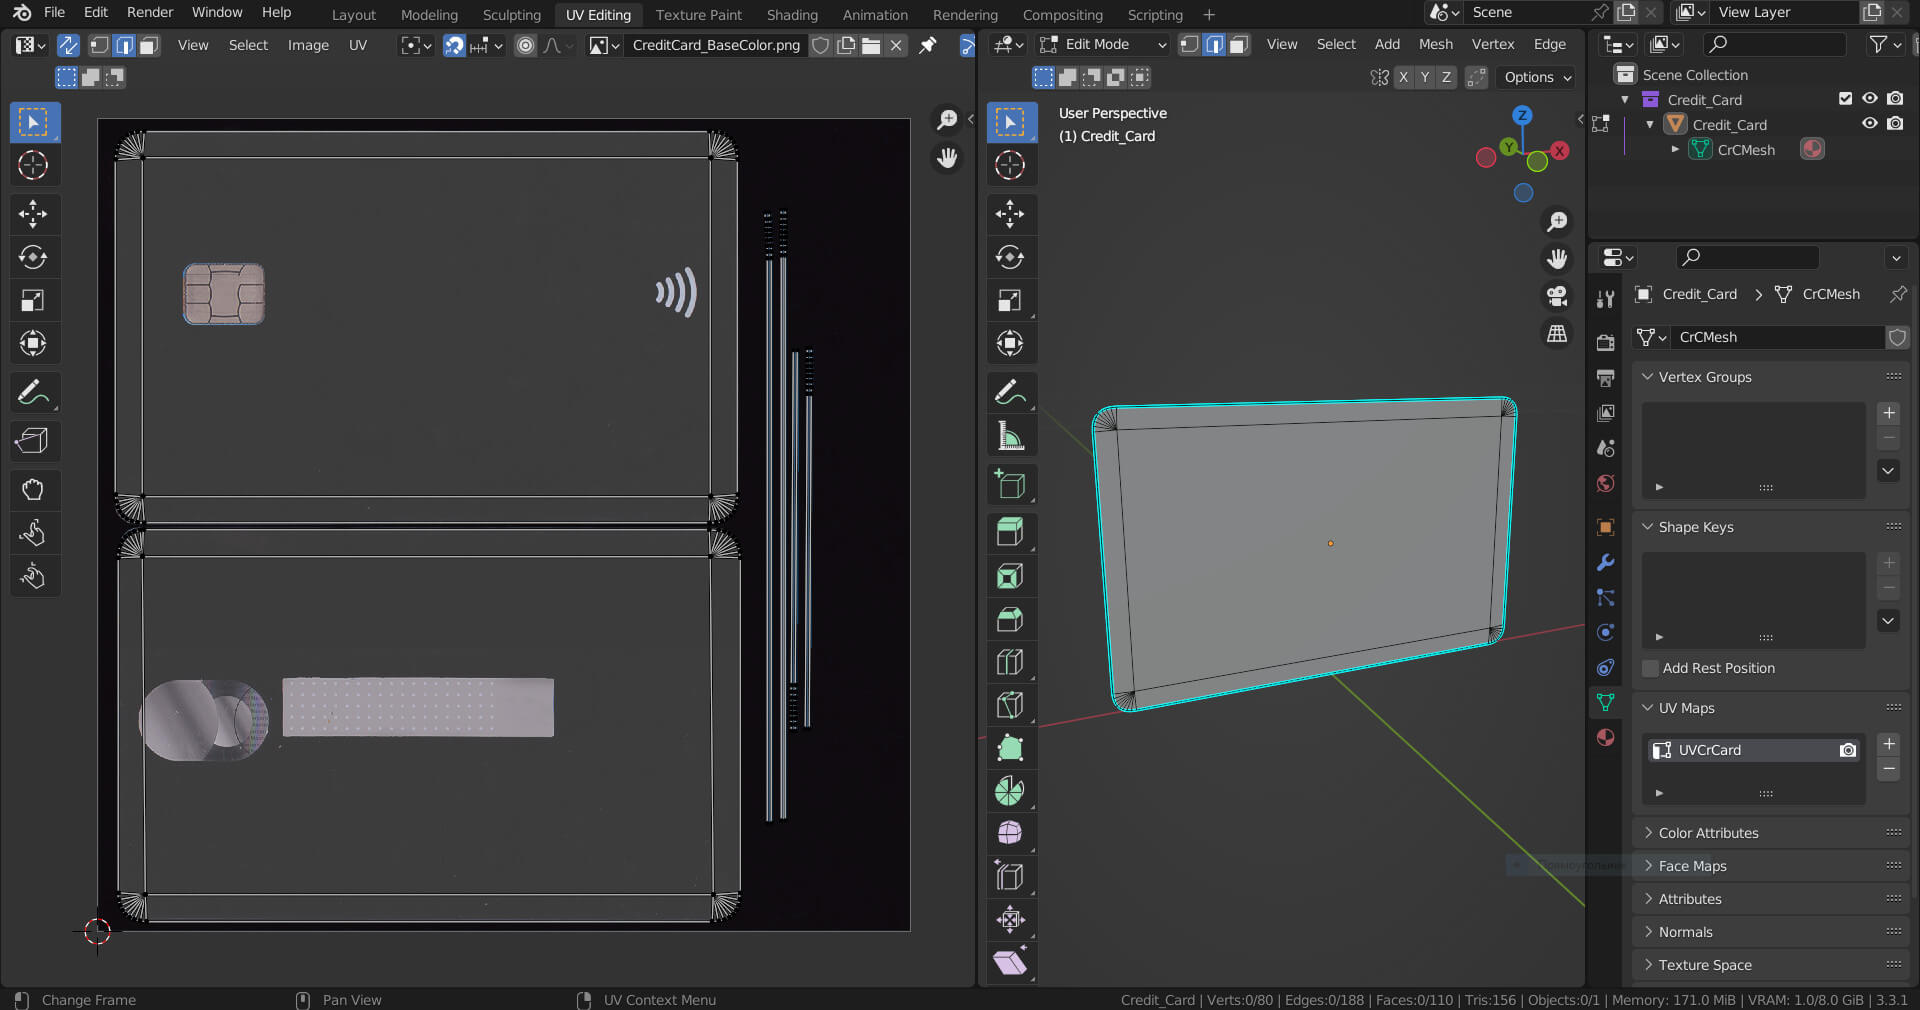Add a new UV map with plus button

tap(1888, 744)
